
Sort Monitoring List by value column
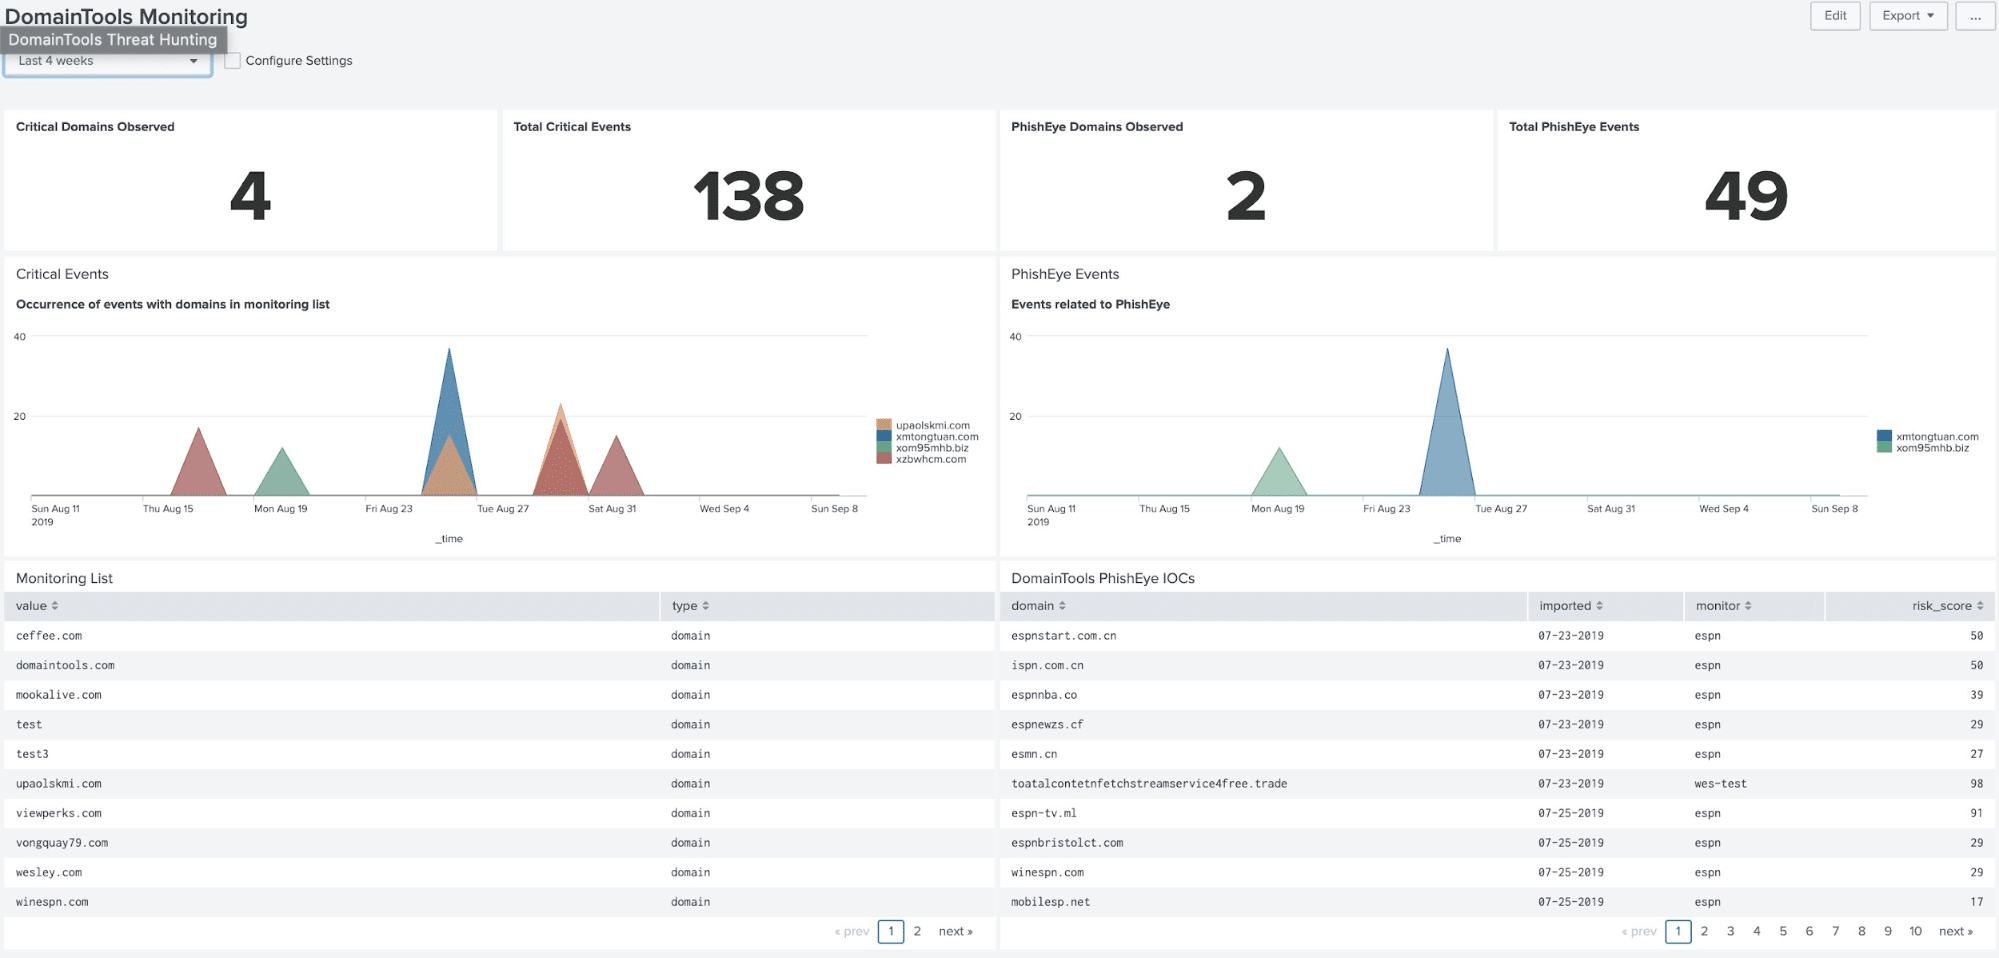click(x=37, y=606)
